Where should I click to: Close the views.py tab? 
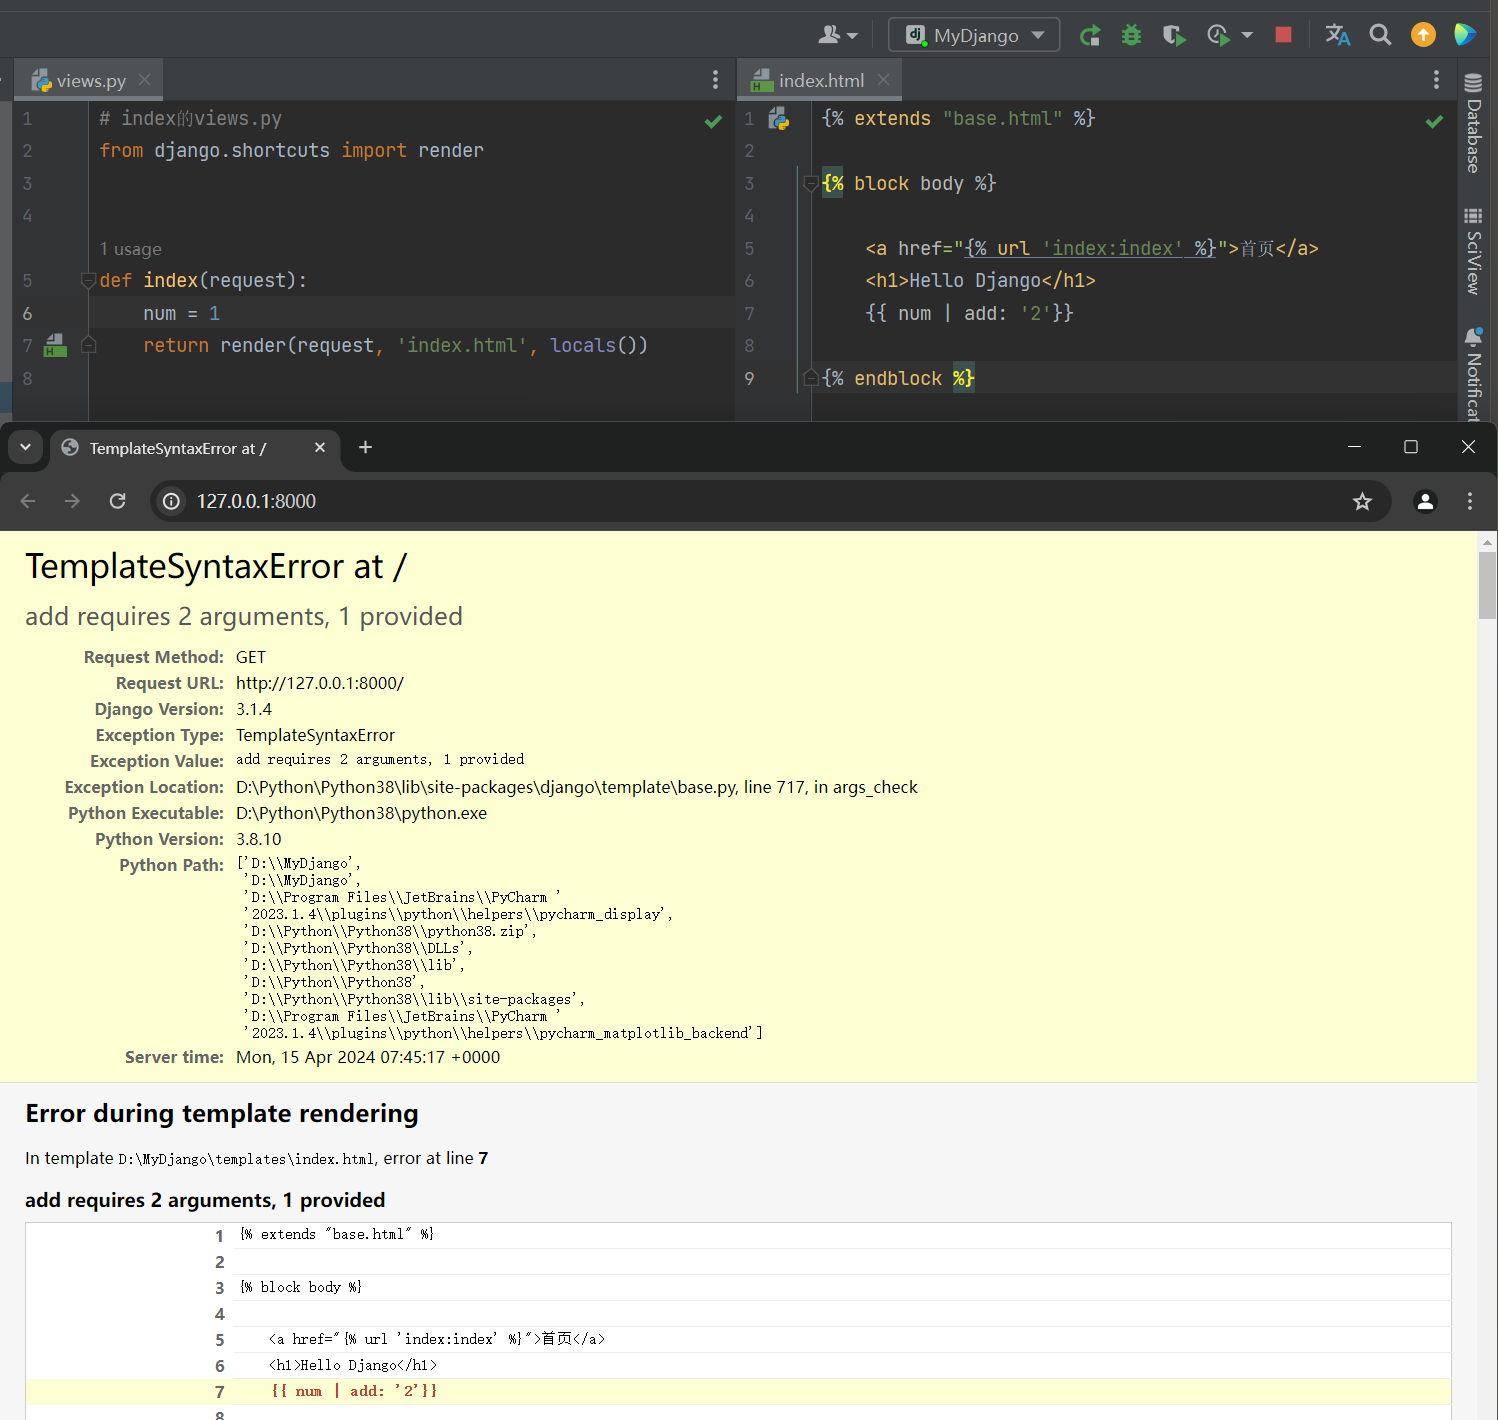pyautogui.click(x=145, y=80)
